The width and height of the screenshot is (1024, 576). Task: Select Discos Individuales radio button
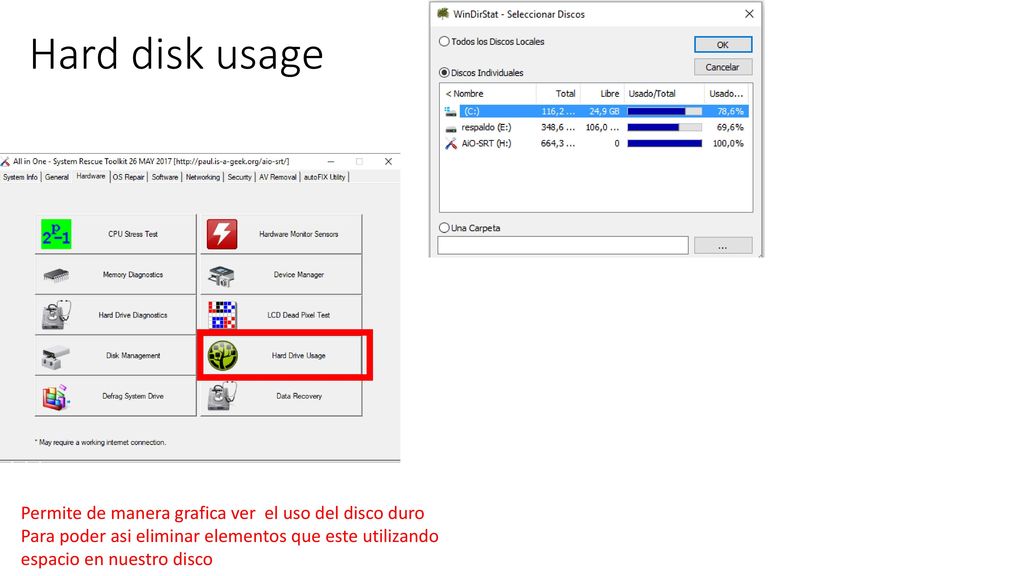444,72
